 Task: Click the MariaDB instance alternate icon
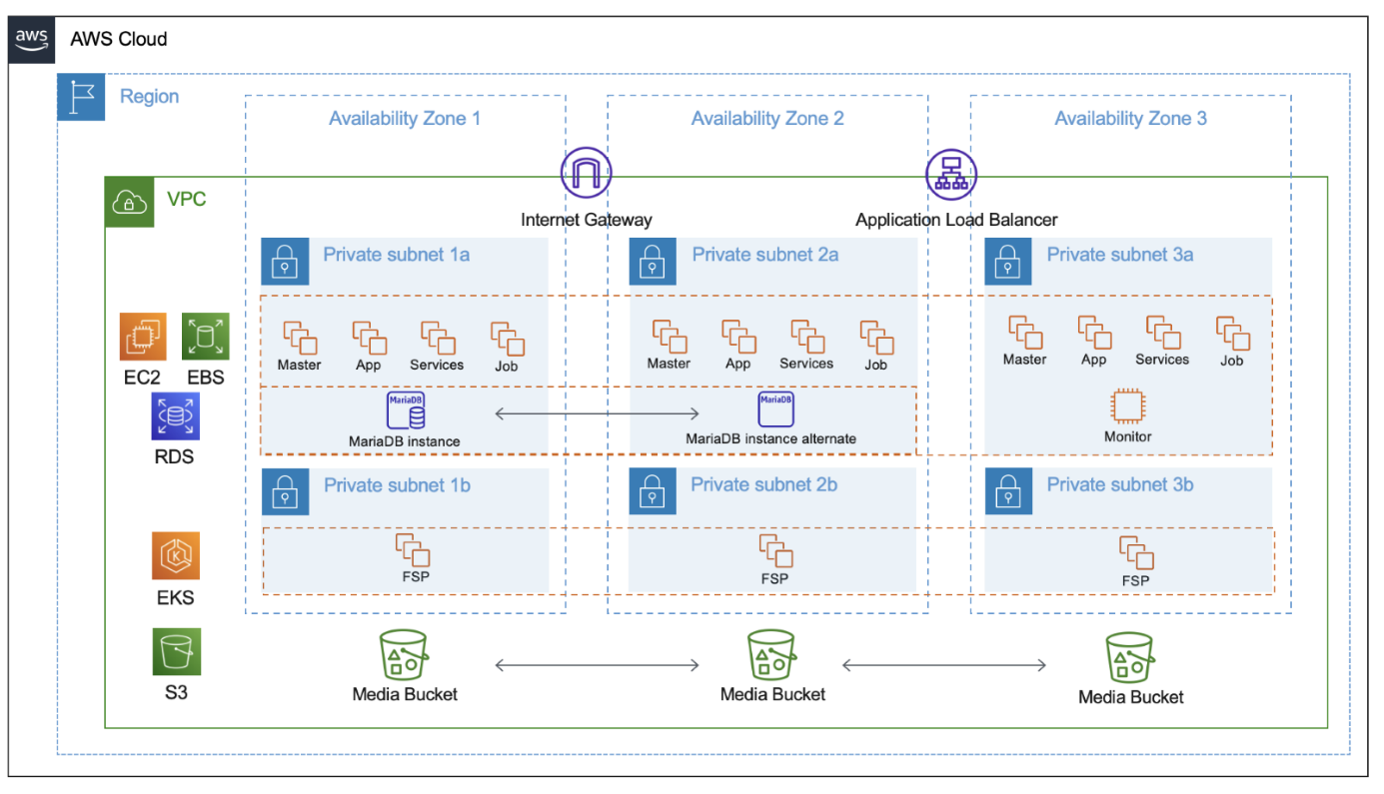[776, 410]
